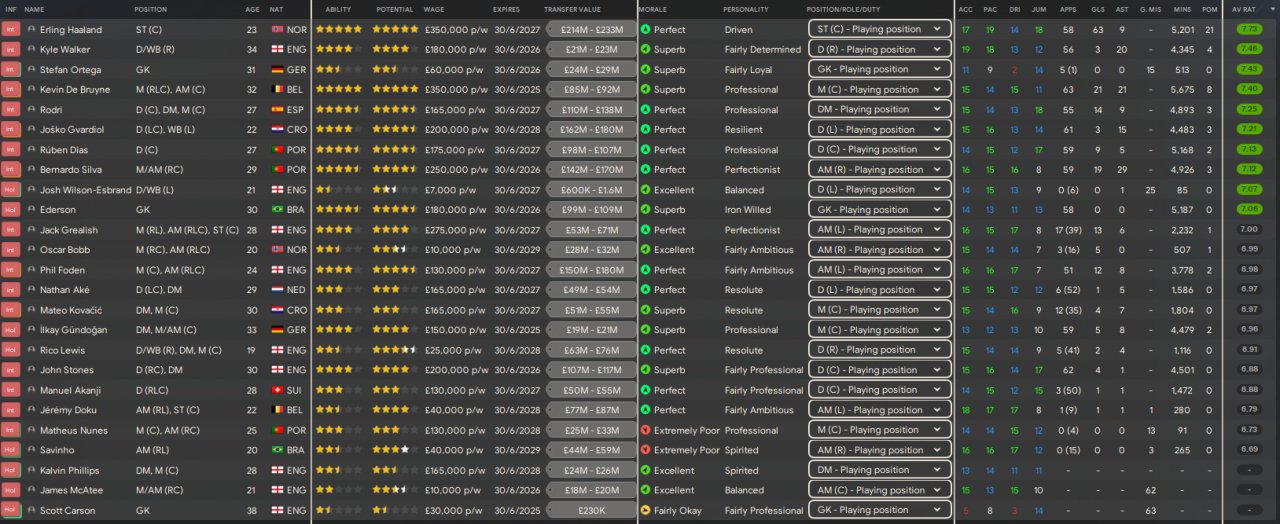
Task: Click the green morale icon for Kyle Walker
Action: pyautogui.click(x=646, y=49)
